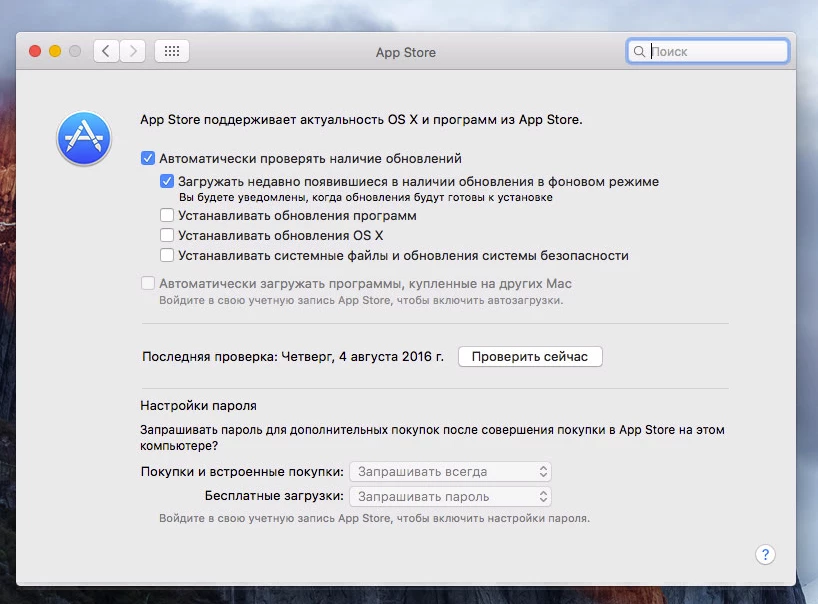This screenshot has width=818, height=604.
Task: Uncheck Загружать недавно появившиеся обновления checkbox
Action: [x=166, y=182]
